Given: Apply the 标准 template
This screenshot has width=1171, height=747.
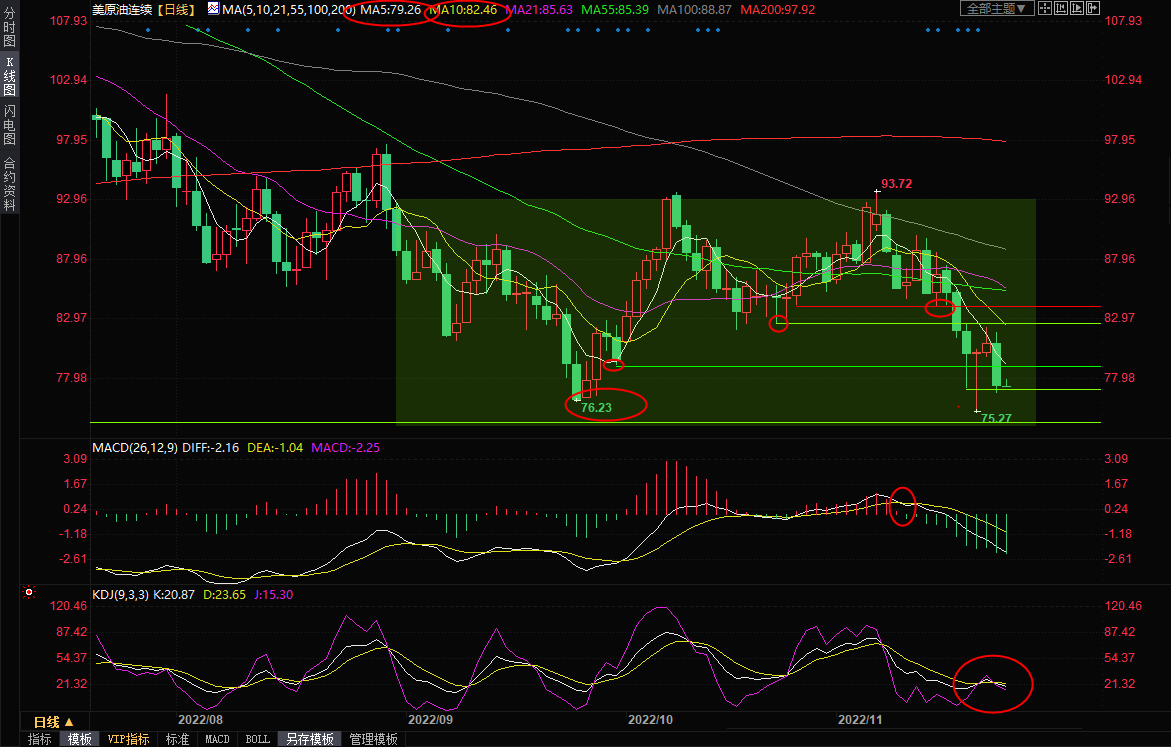Looking at the screenshot, I should [x=177, y=739].
